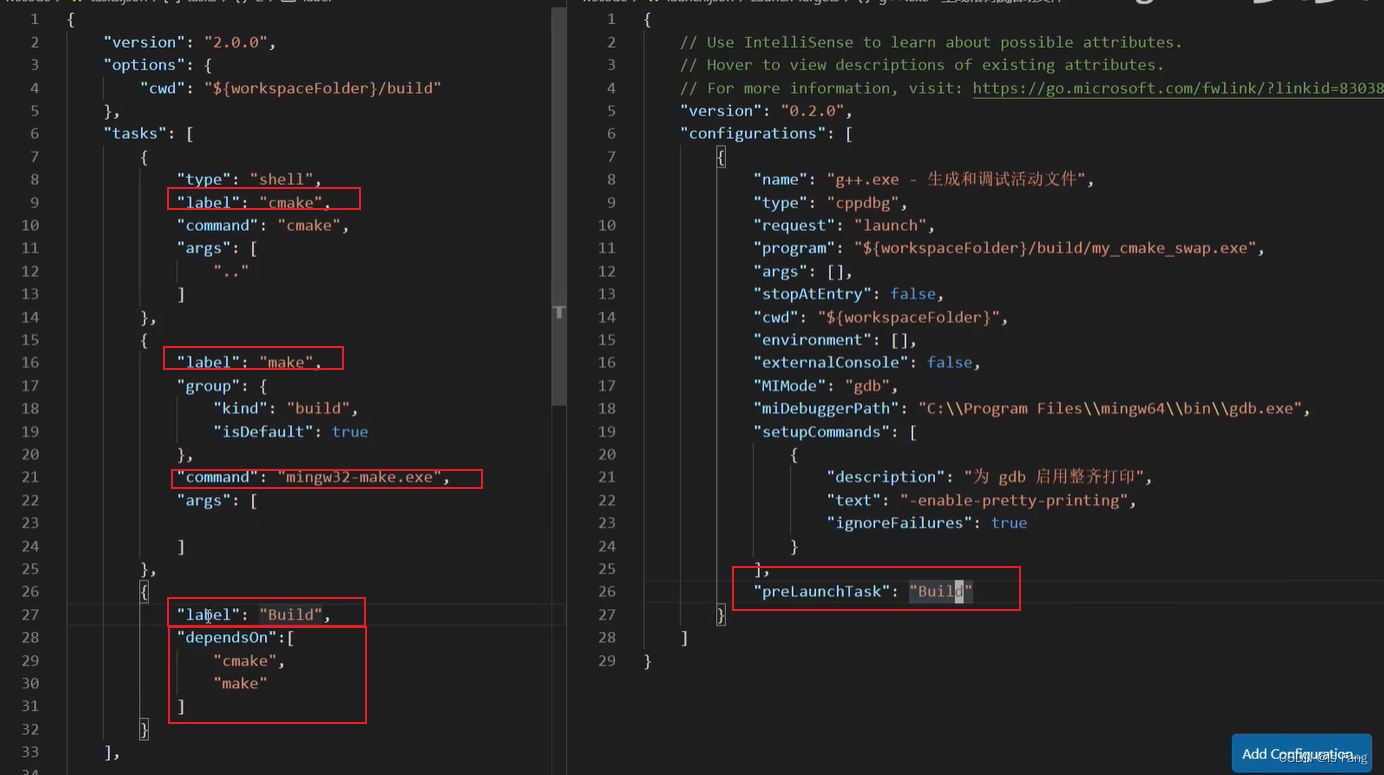Click the "${workspaceFolder}/build" cwd value
Viewport: 1384px width, 775px height.
(323, 88)
